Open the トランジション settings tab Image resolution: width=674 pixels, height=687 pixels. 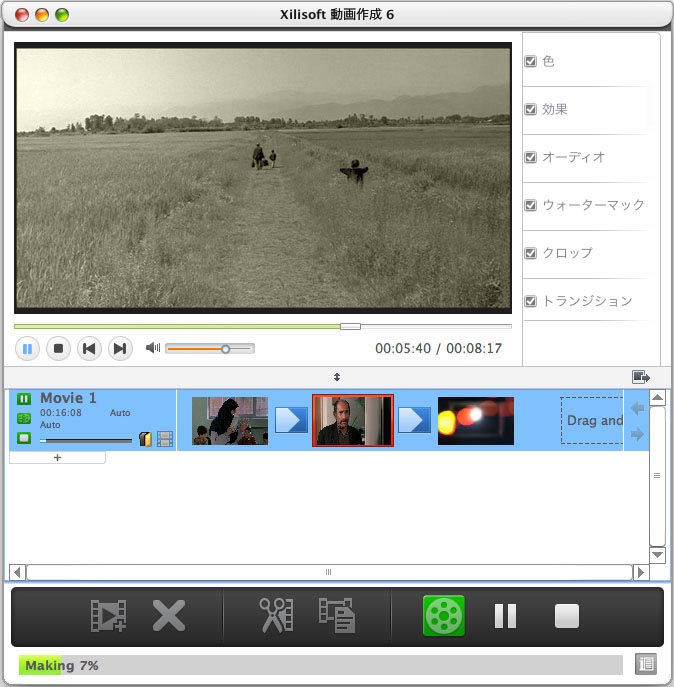586,301
